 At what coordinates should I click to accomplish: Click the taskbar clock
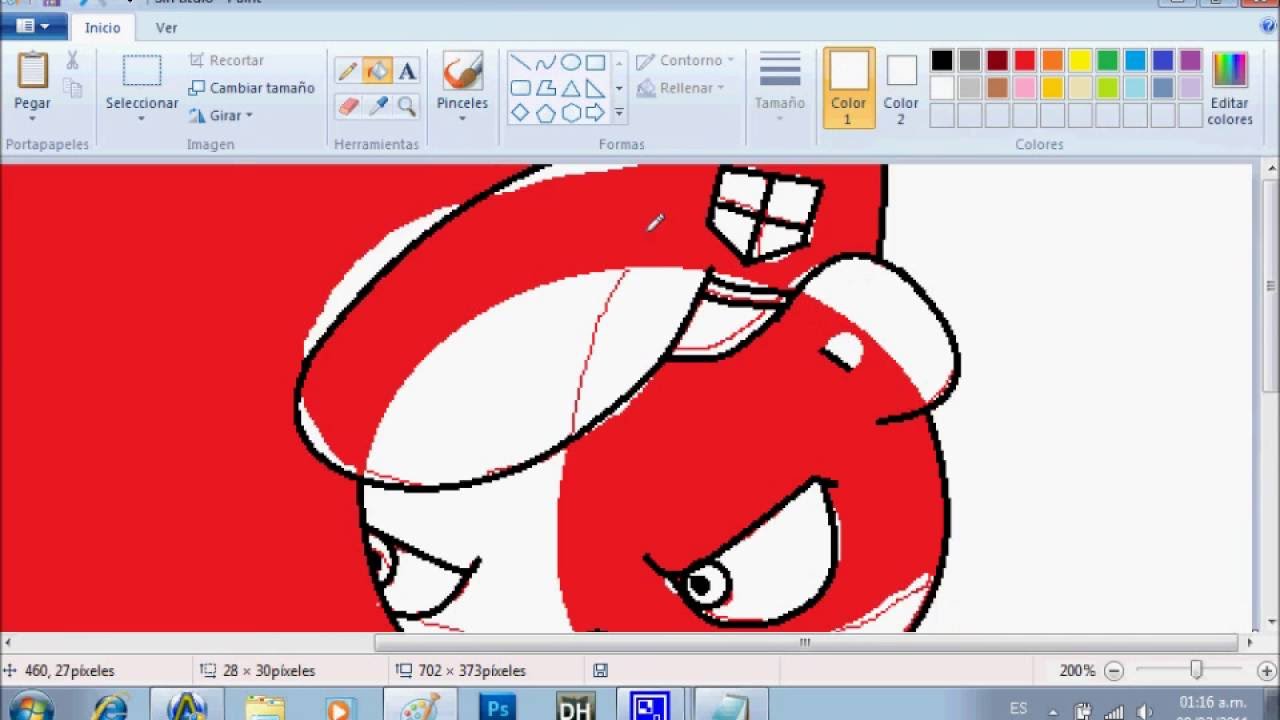pos(1212,709)
